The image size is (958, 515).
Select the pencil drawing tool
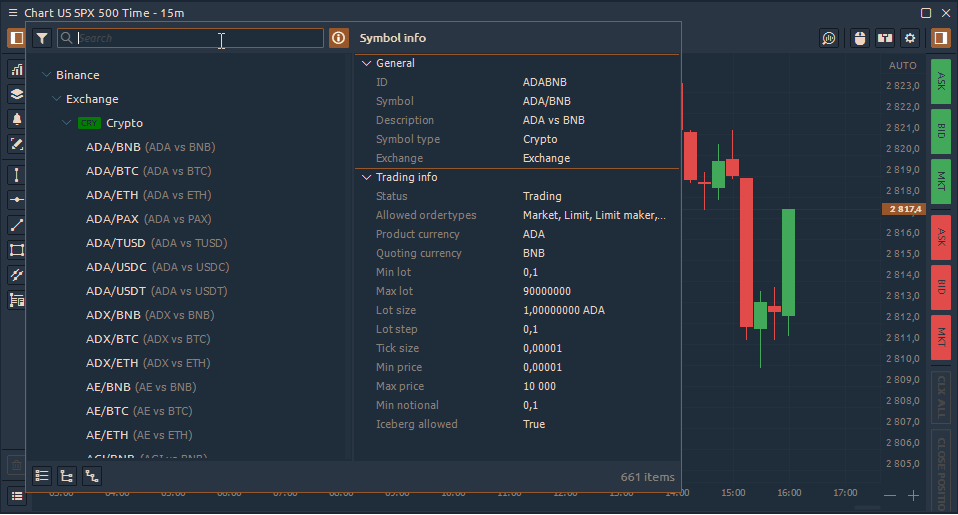[16, 144]
